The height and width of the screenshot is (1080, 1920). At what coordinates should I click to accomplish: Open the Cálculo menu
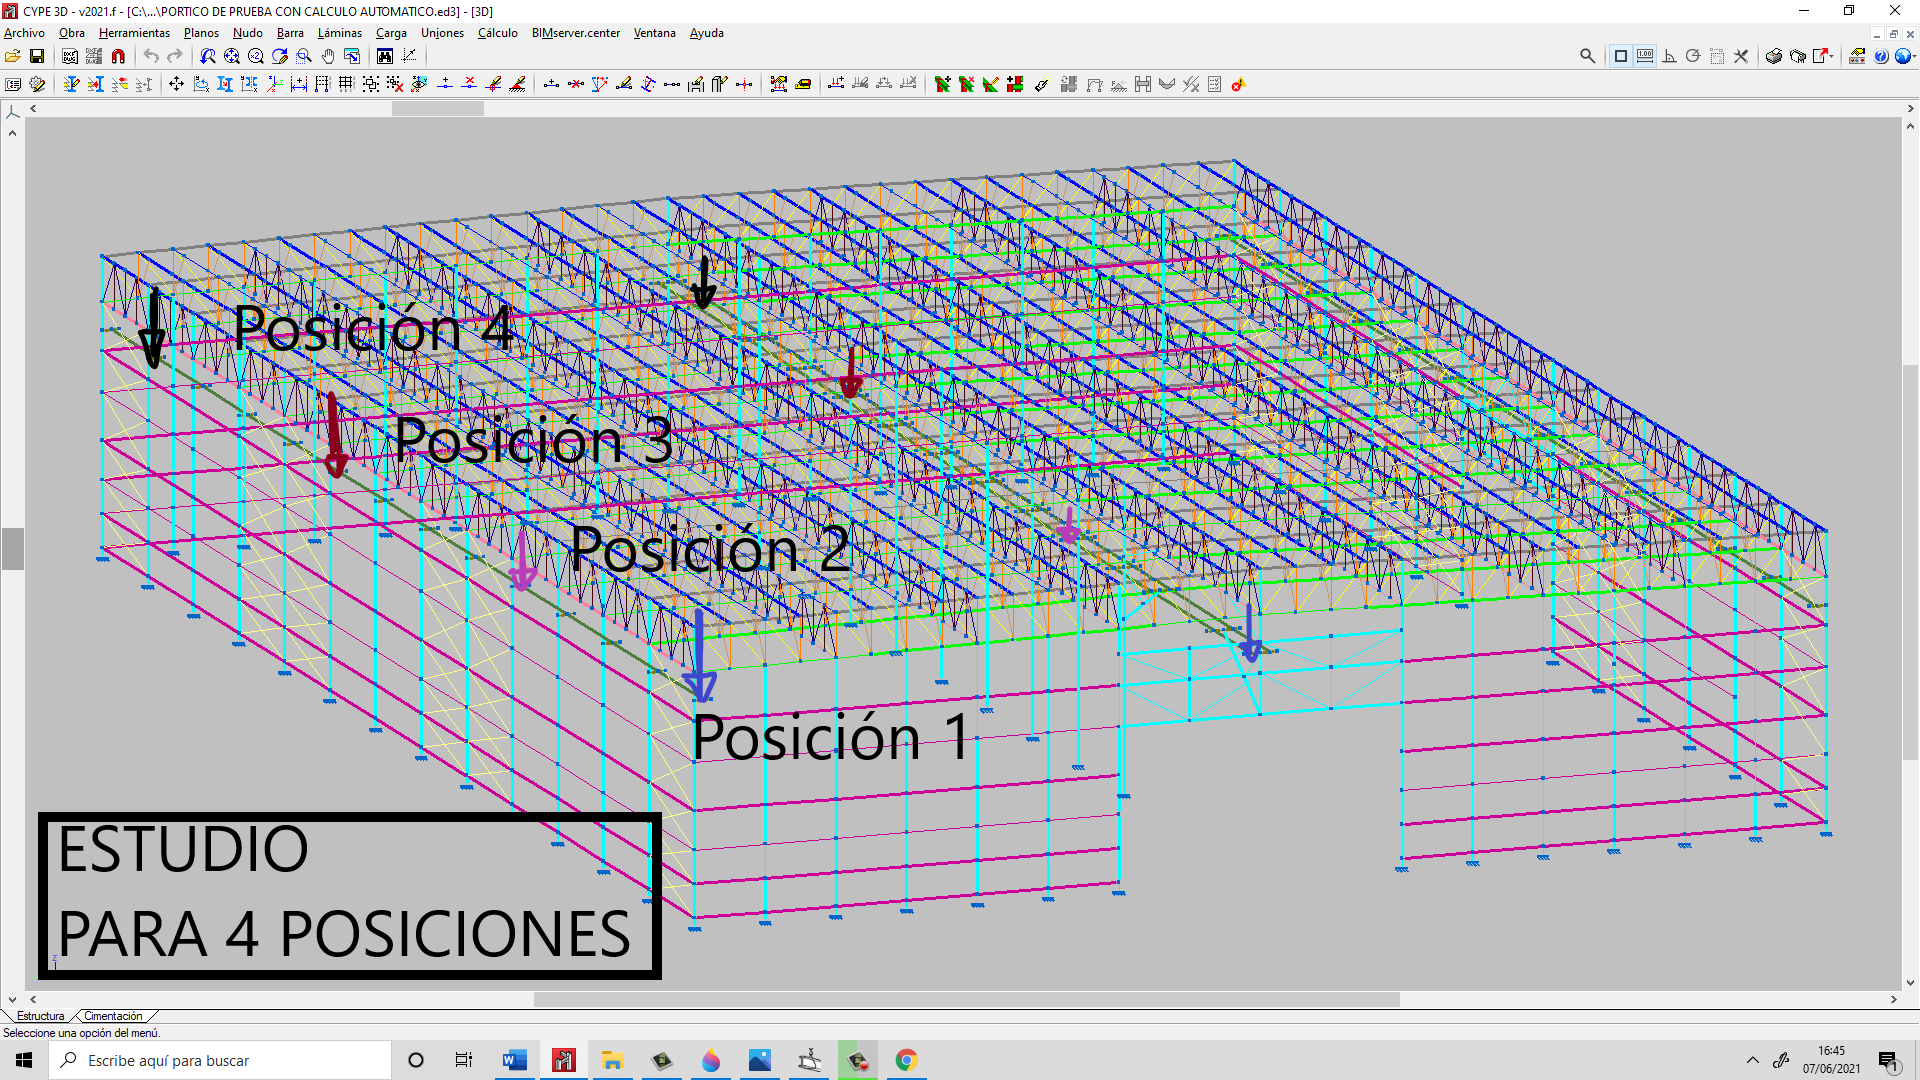click(497, 33)
